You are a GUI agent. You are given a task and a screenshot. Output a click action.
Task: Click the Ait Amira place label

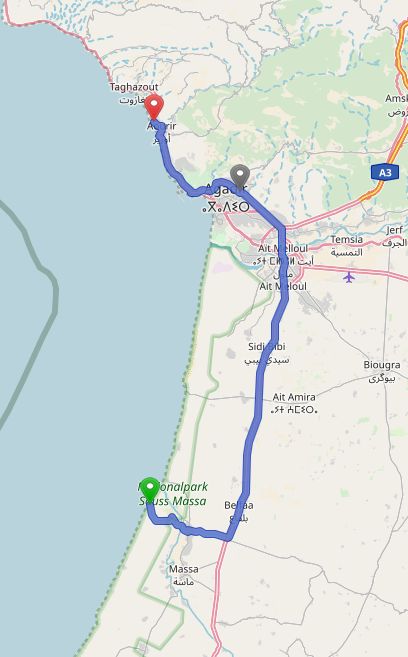pos(294,397)
